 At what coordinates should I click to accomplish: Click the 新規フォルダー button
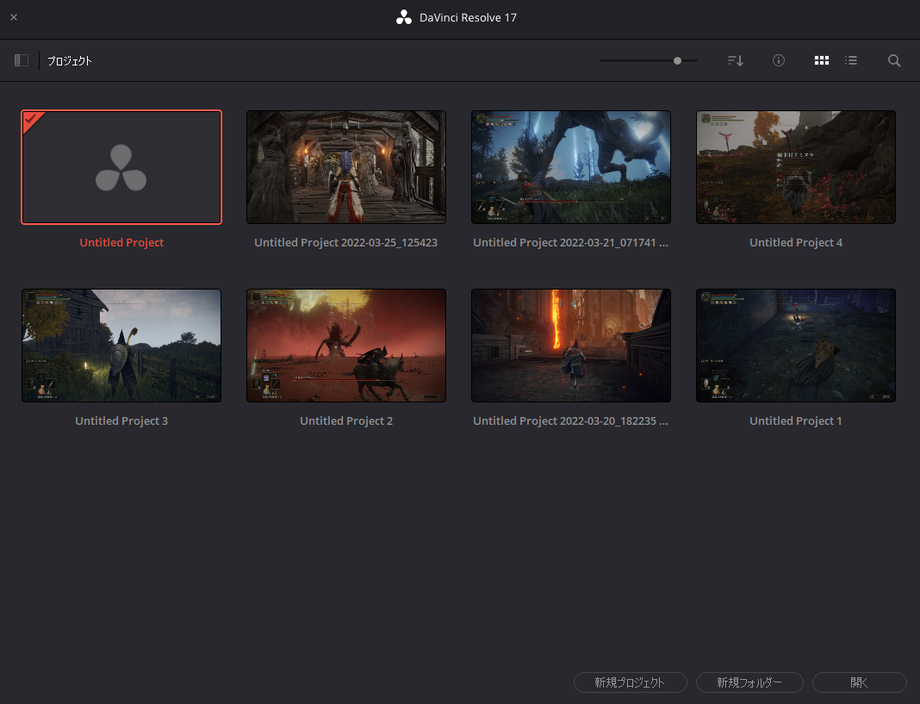(749, 682)
